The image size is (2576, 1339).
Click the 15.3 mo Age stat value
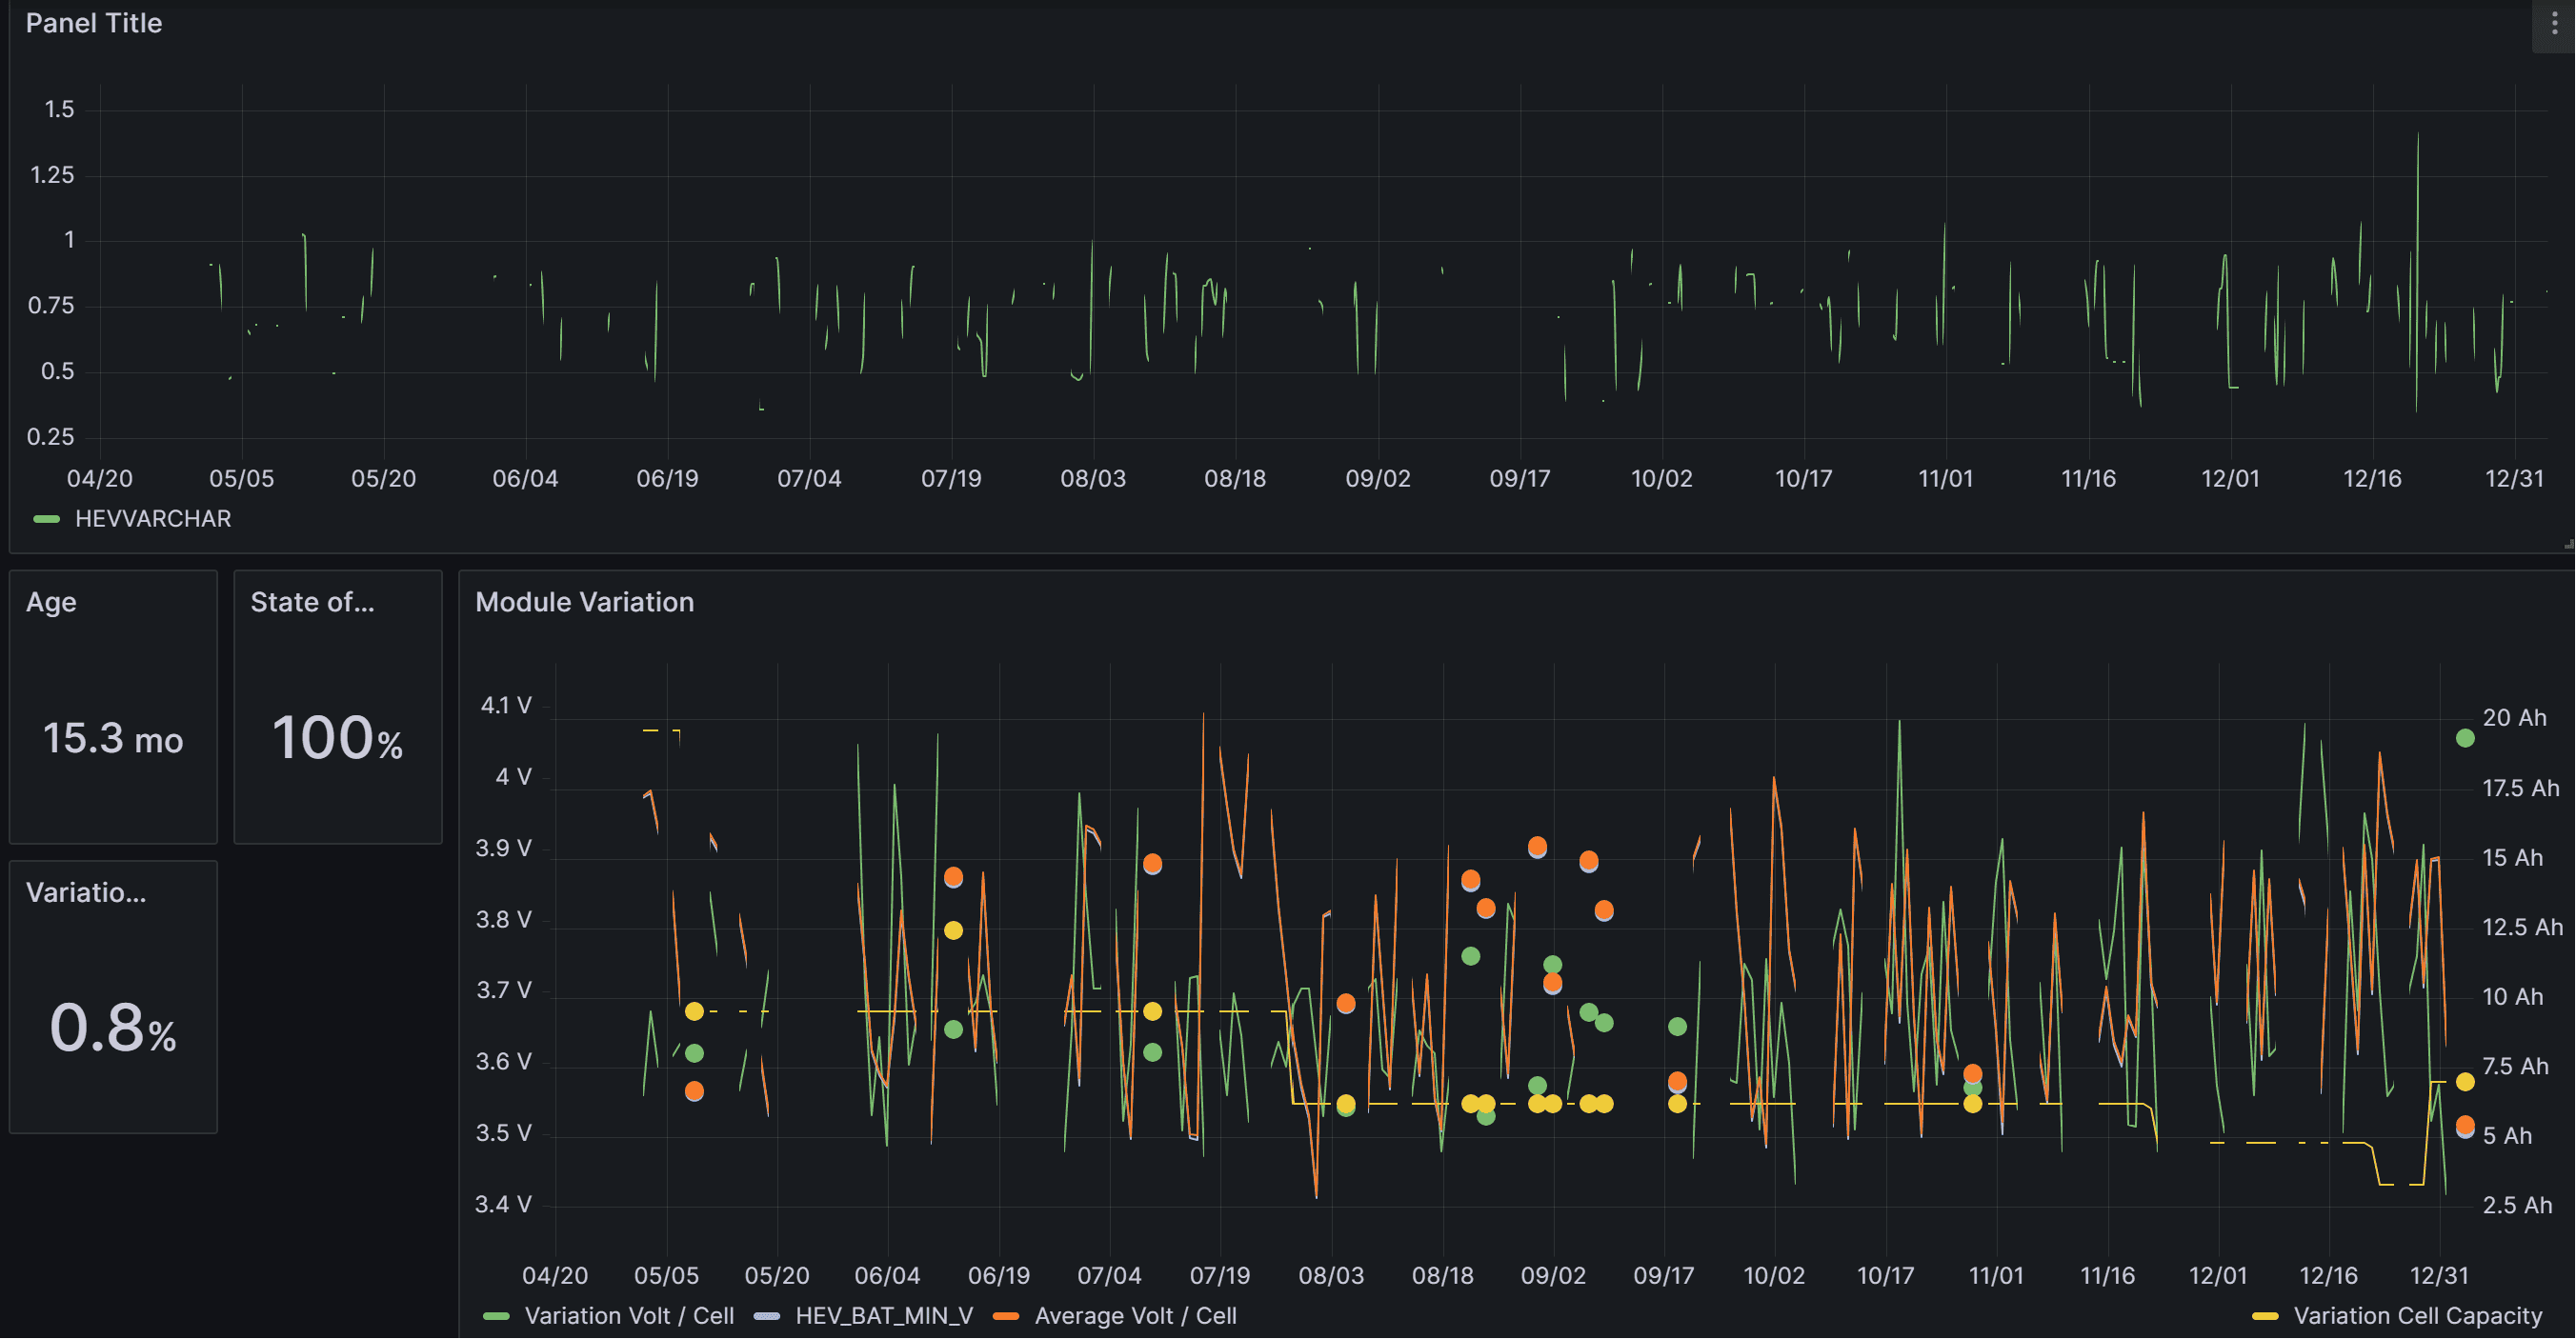coord(113,739)
